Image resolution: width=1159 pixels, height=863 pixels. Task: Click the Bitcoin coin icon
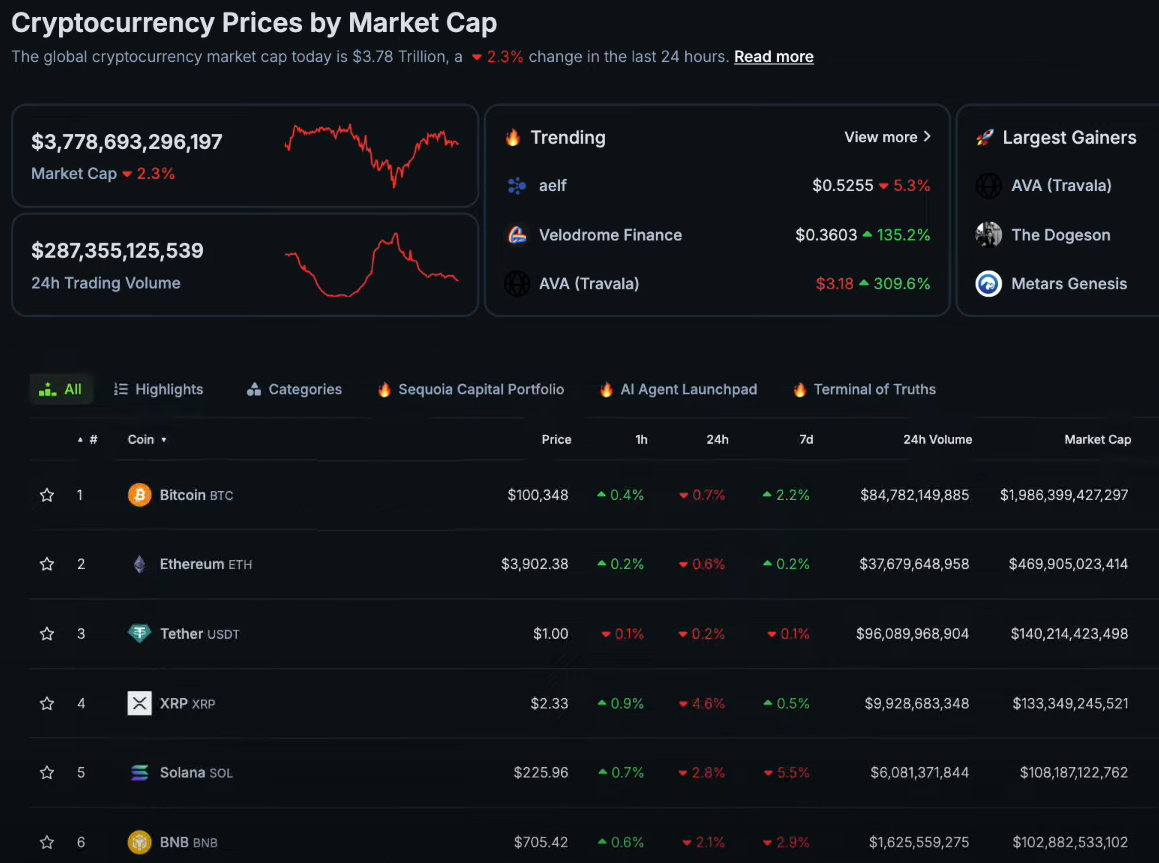[139, 495]
